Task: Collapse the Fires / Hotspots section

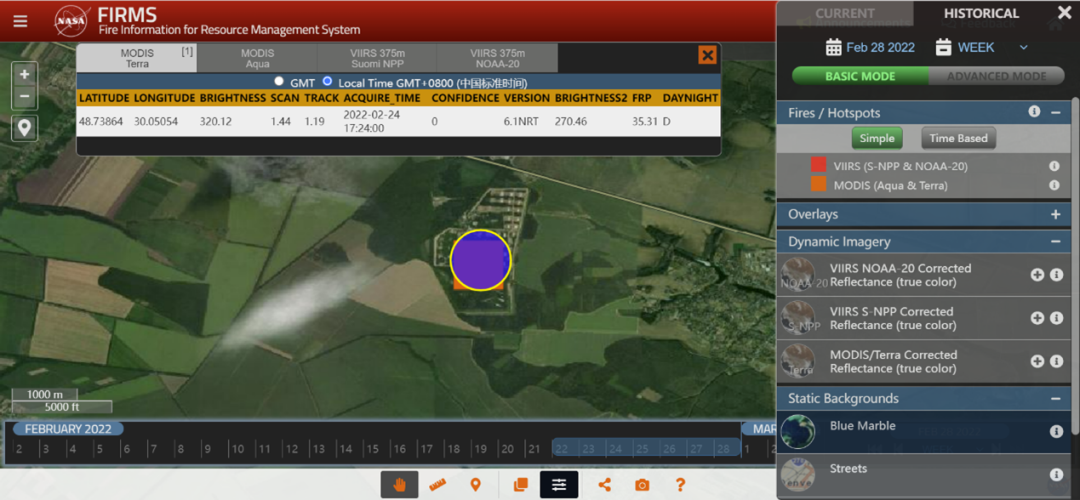Action: point(1055,113)
